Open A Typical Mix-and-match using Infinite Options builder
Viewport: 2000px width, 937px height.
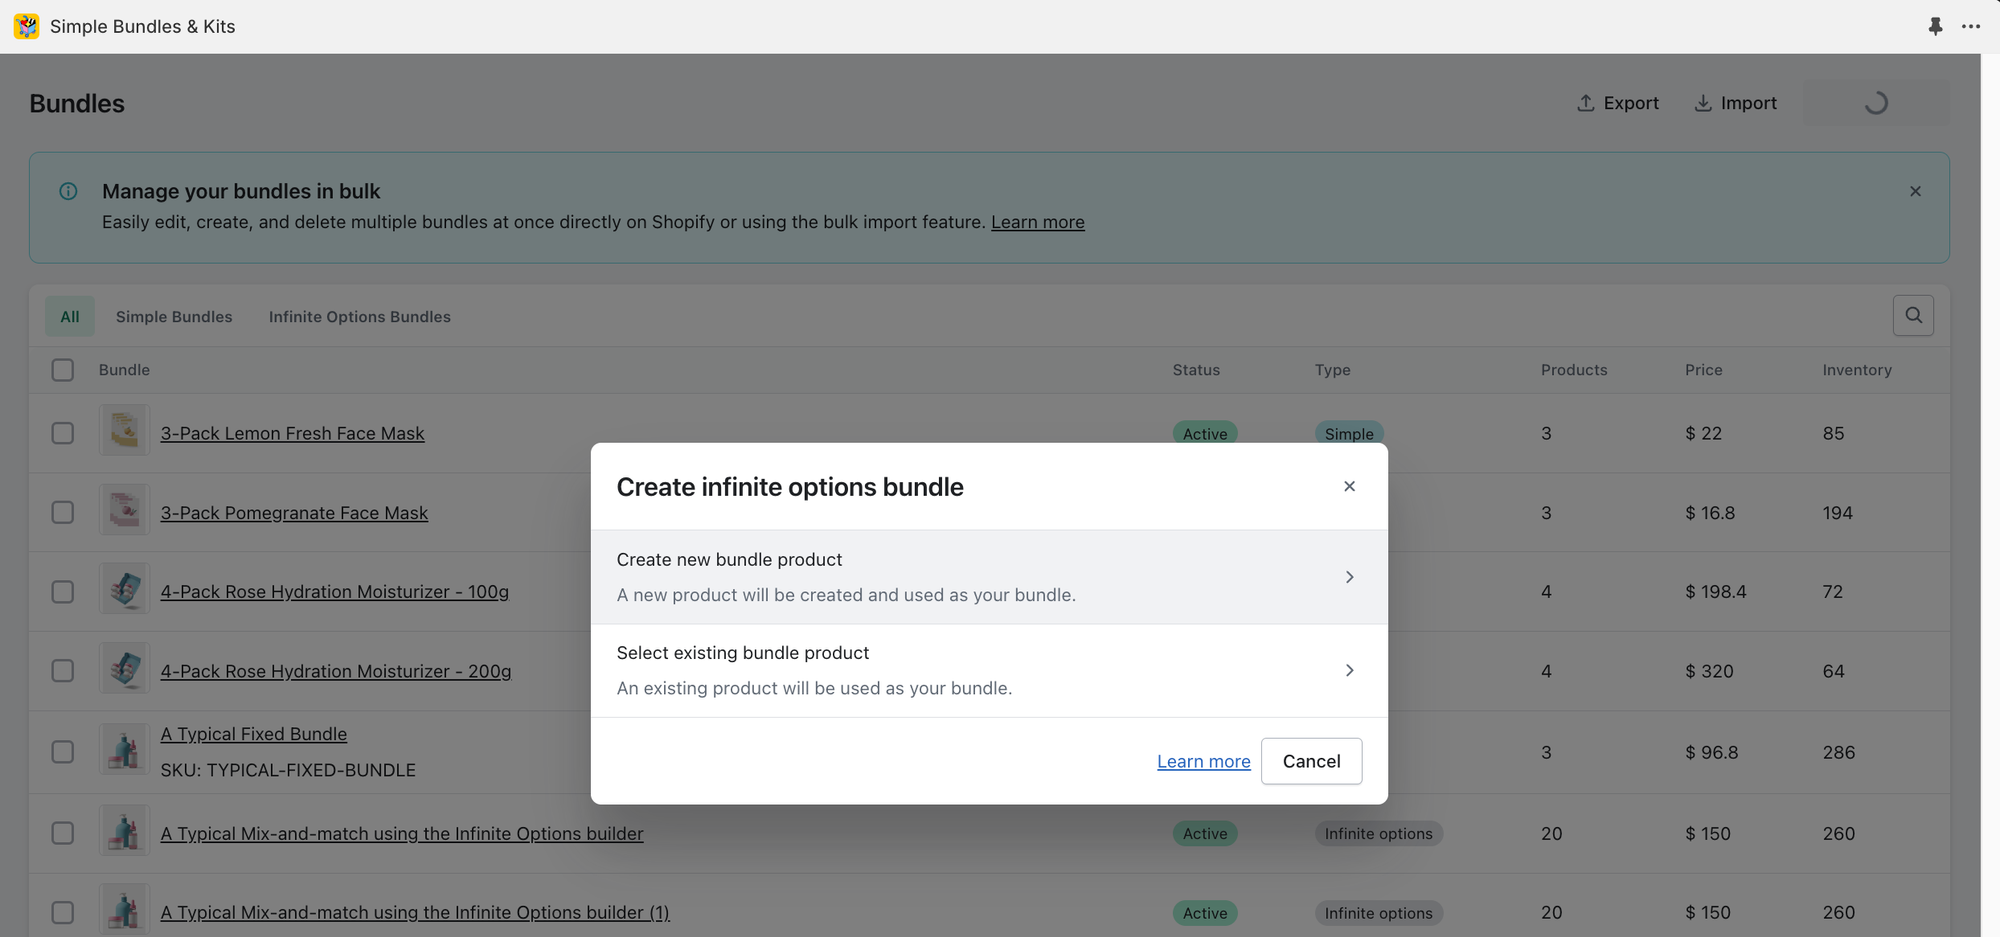[402, 833]
